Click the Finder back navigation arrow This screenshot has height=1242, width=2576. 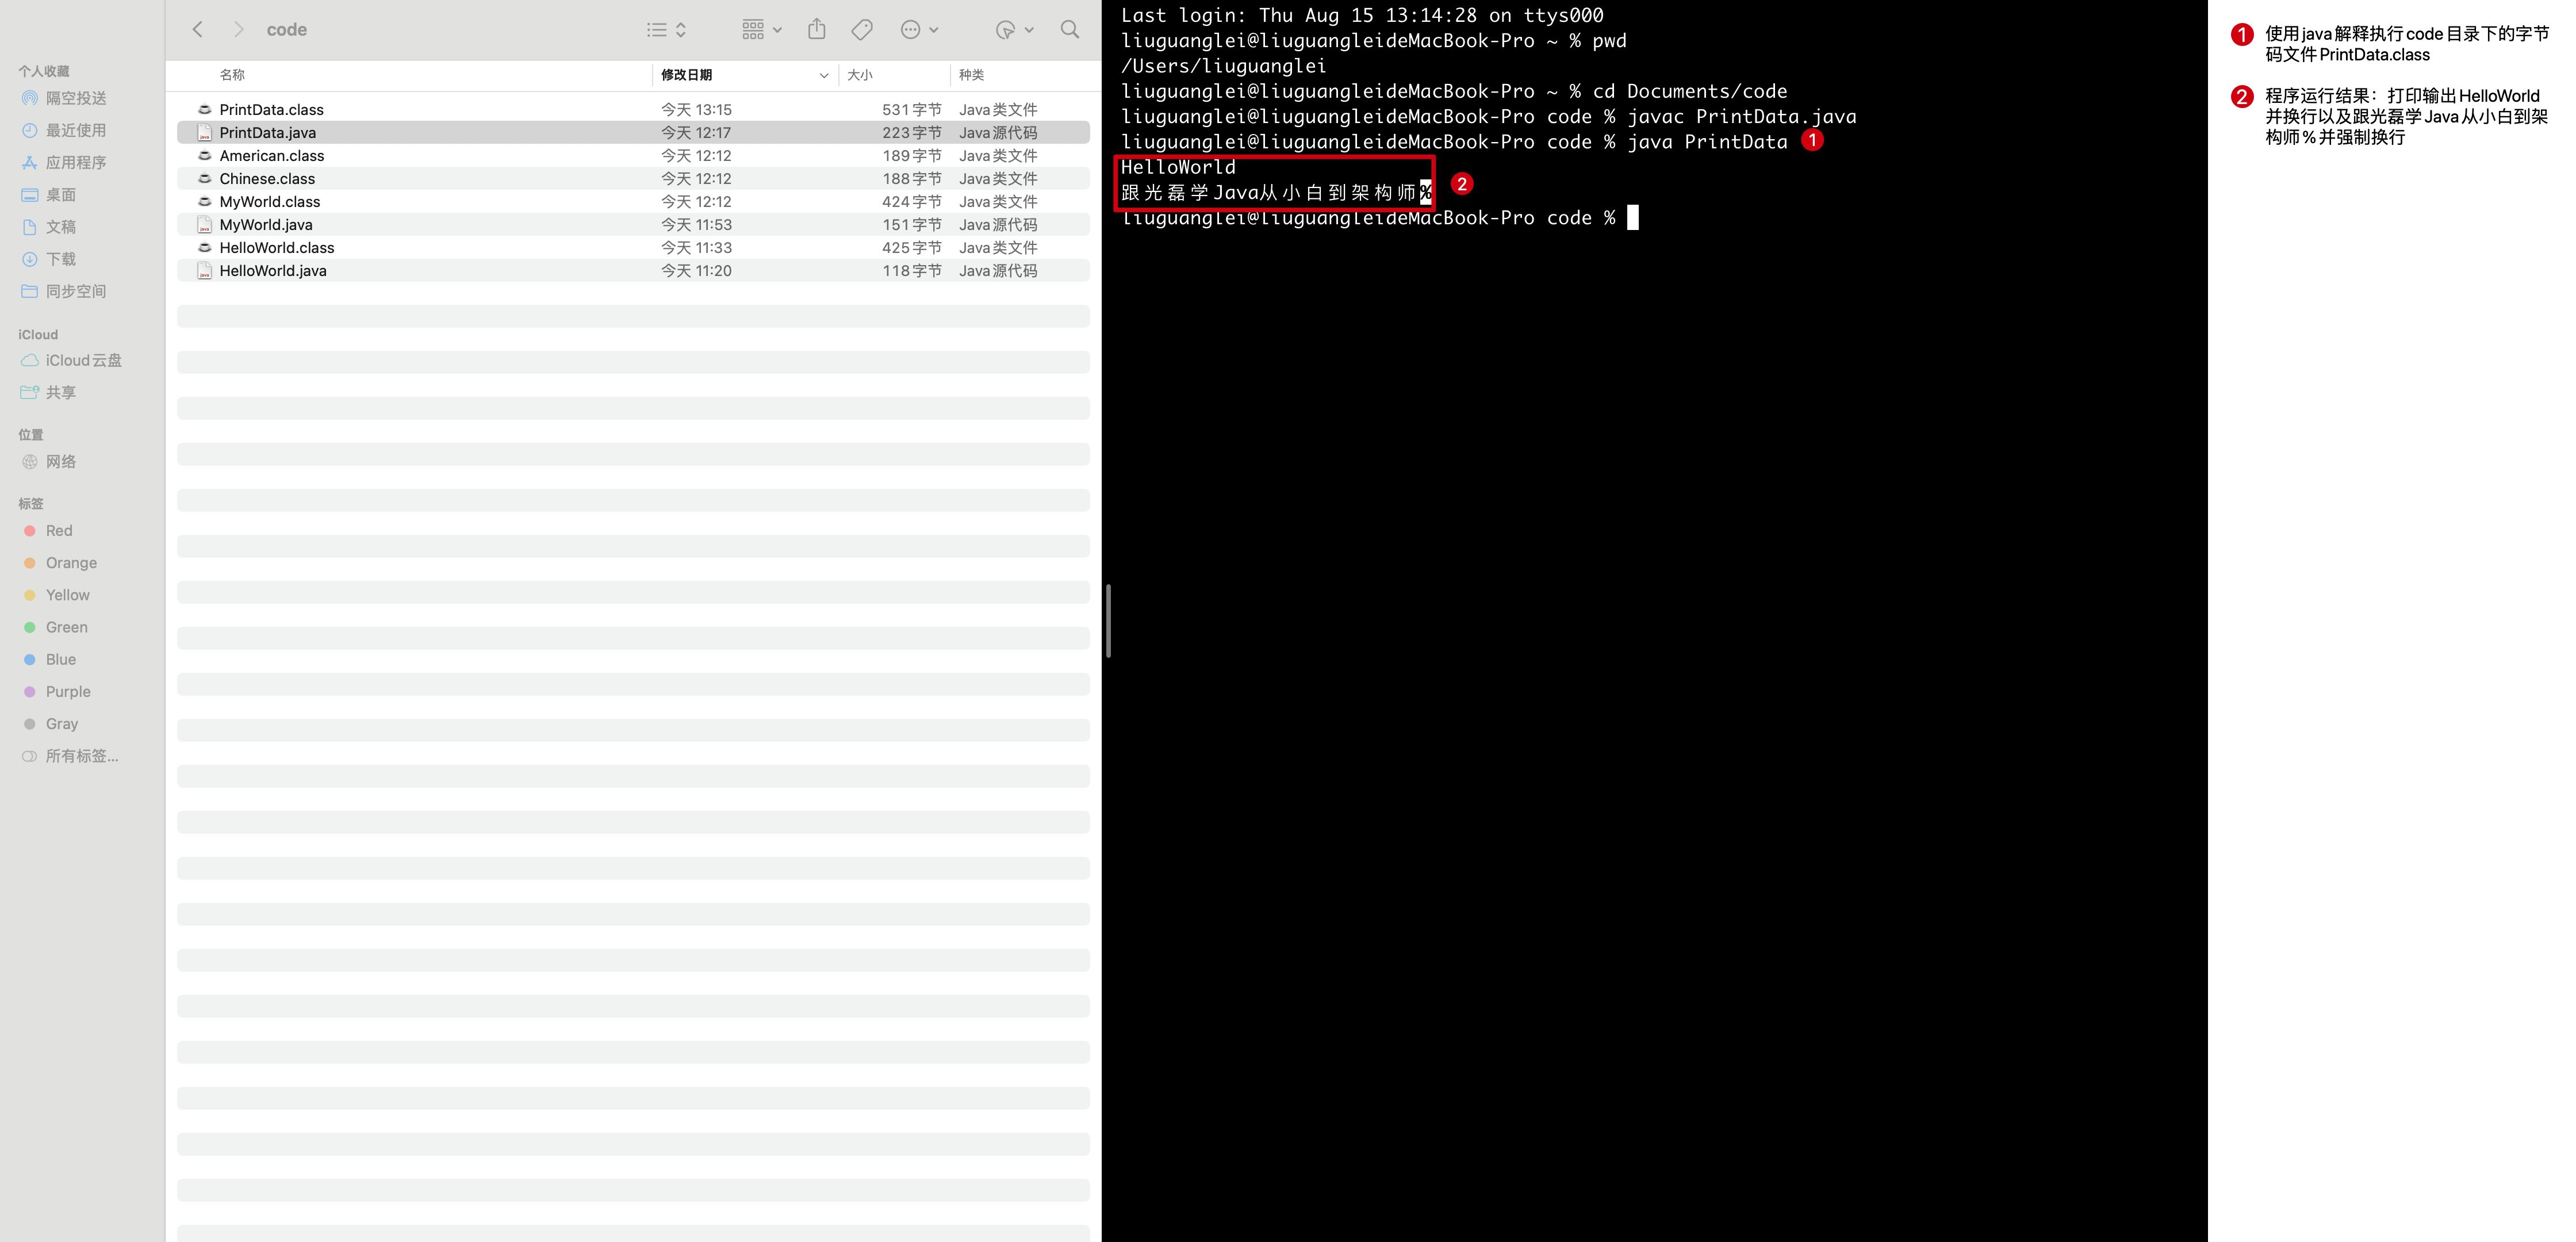pos(198,30)
